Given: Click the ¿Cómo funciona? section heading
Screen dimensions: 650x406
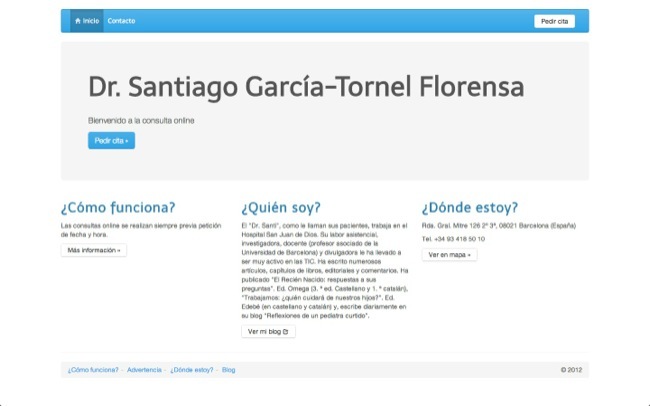Looking at the screenshot, I should pos(118,208).
